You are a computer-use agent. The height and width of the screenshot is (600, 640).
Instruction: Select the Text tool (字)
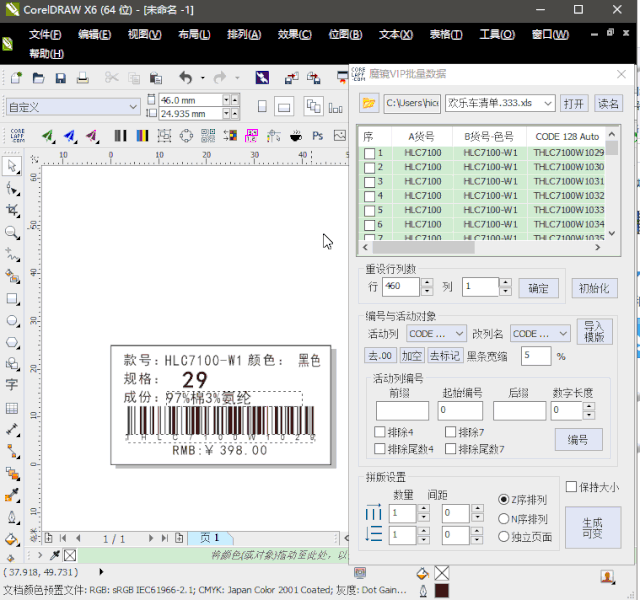point(12,385)
